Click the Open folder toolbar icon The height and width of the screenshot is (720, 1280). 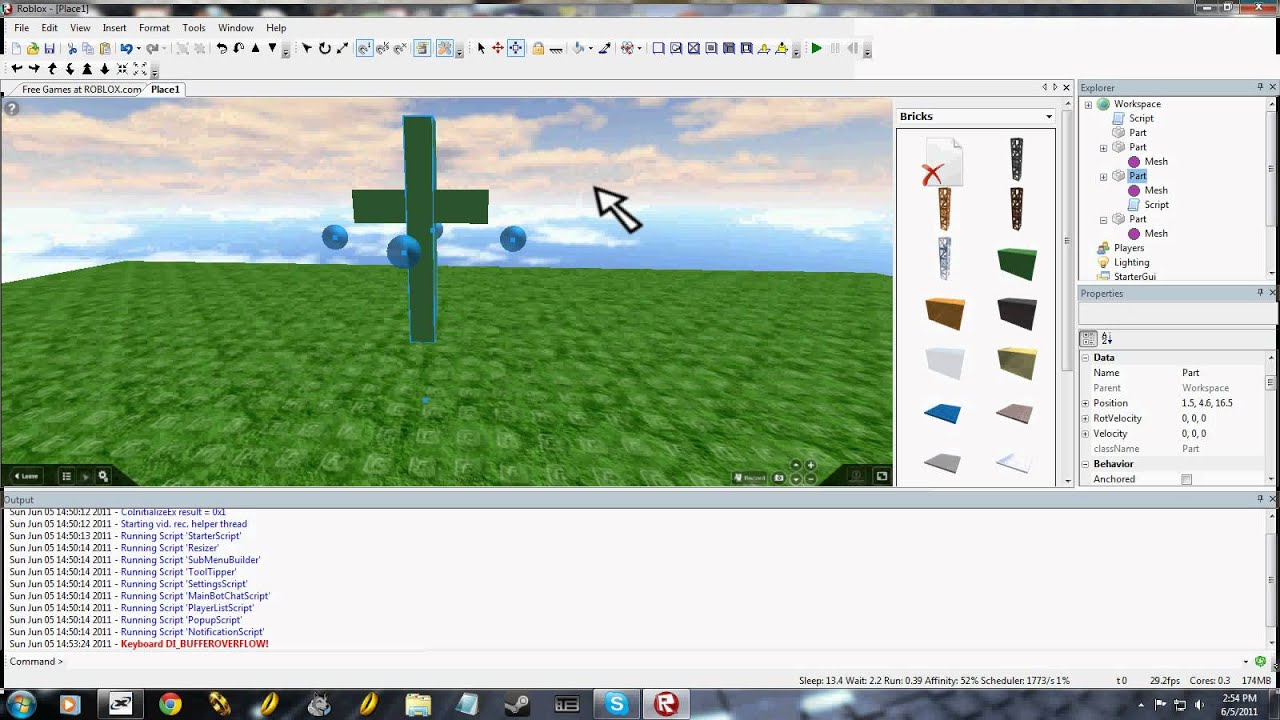pos(33,48)
